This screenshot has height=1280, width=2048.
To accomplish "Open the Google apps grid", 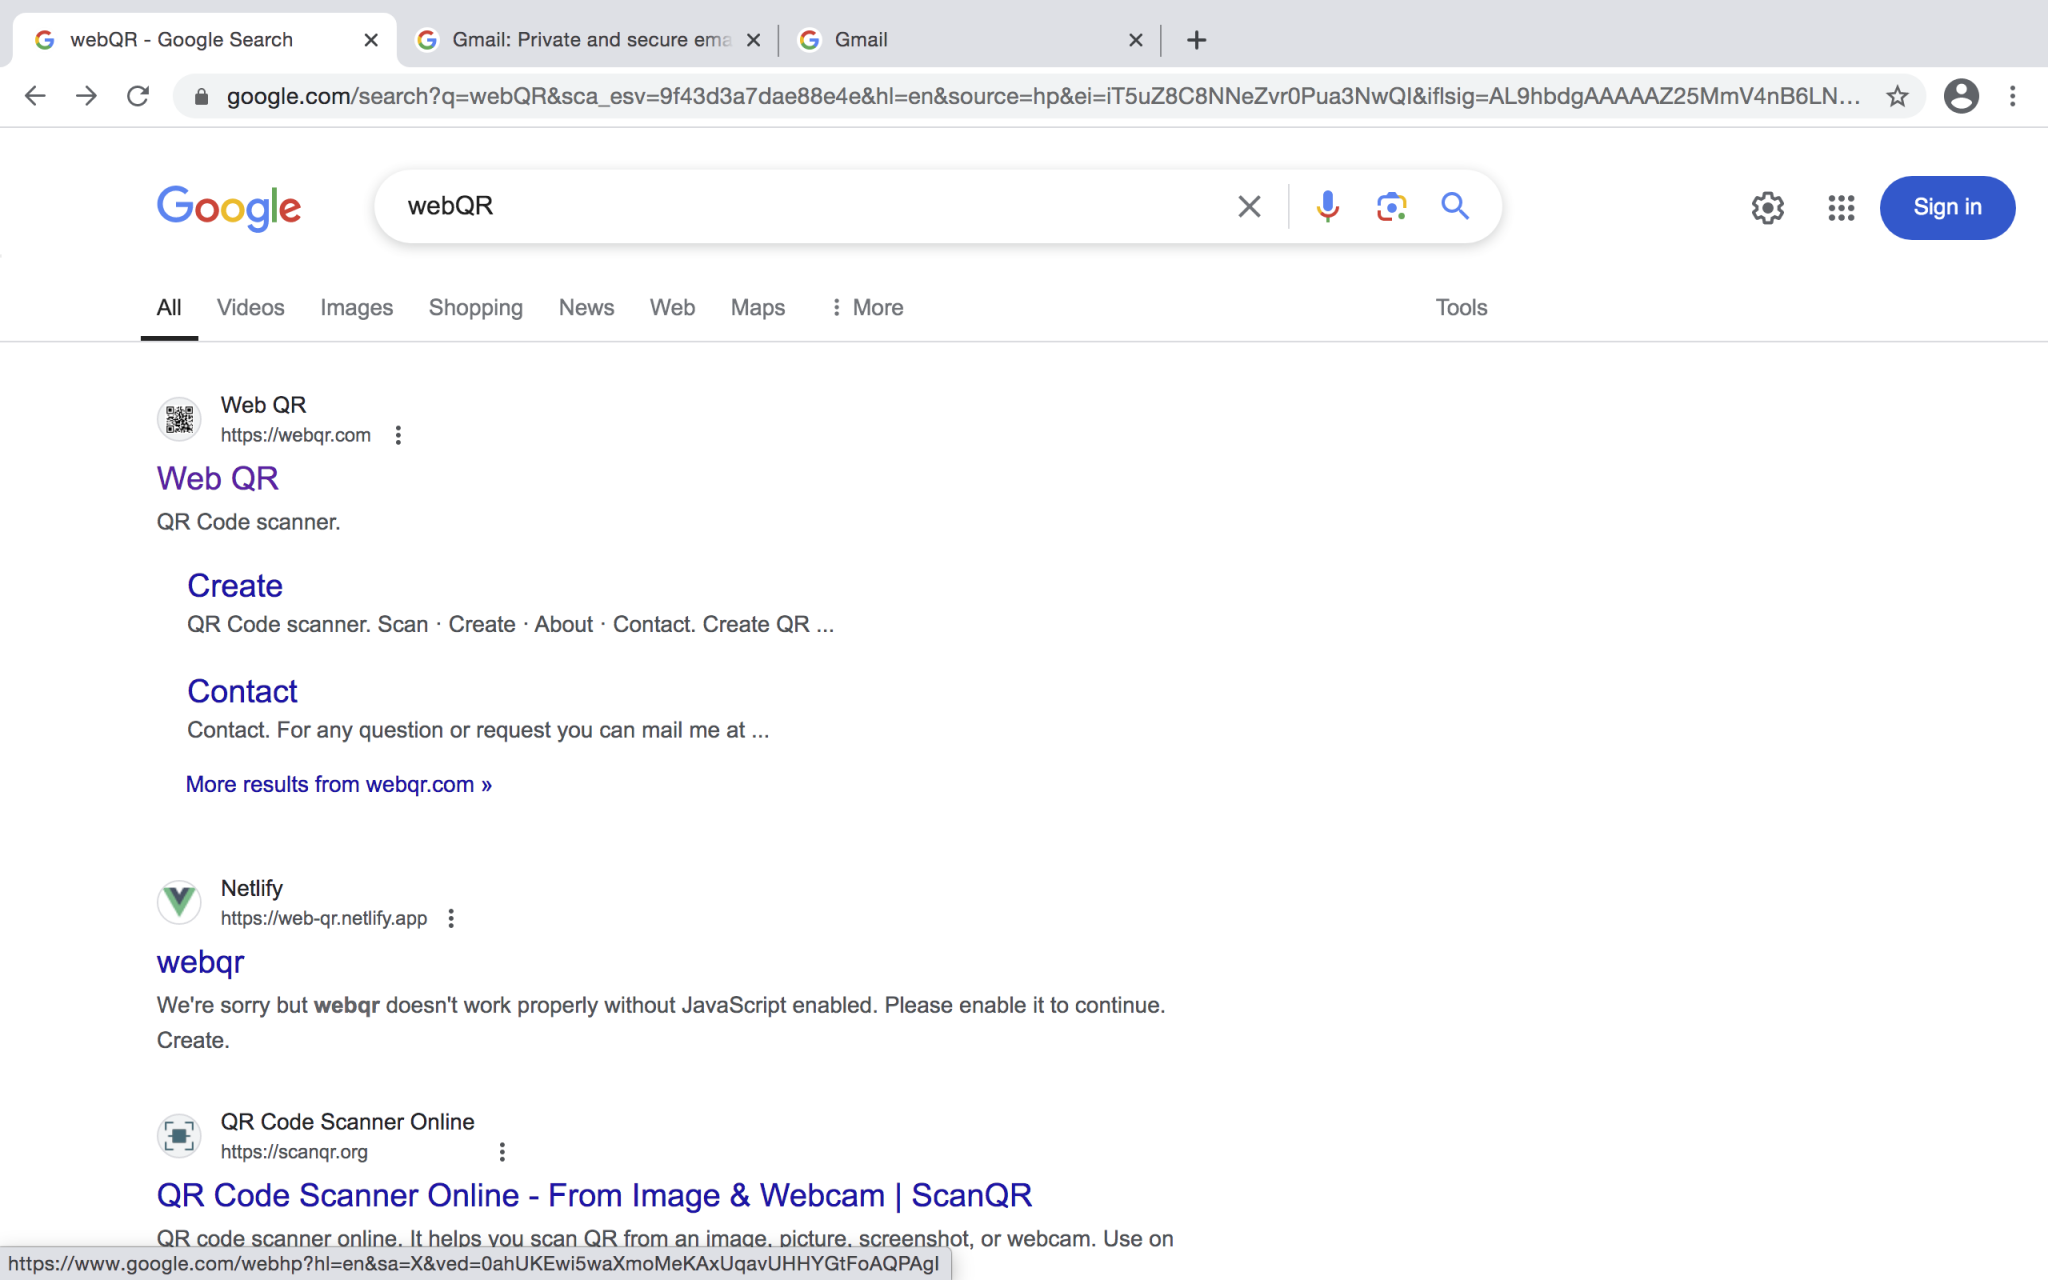I will pos(1841,208).
